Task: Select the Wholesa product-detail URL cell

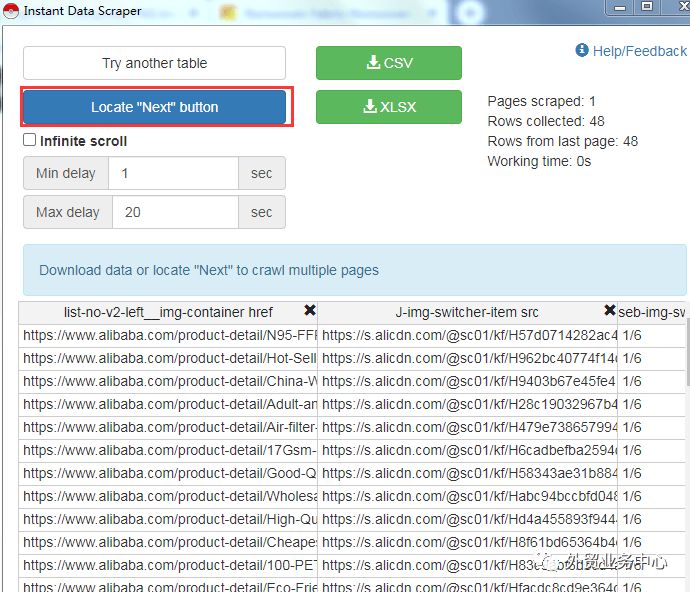Action: coord(168,496)
